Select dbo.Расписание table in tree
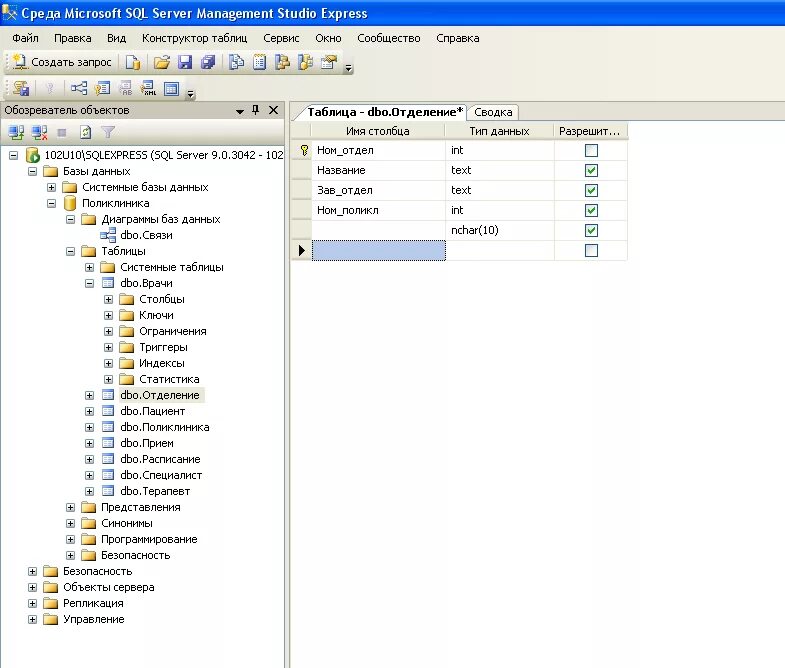This screenshot has height=668, width=785. point(160,459)
